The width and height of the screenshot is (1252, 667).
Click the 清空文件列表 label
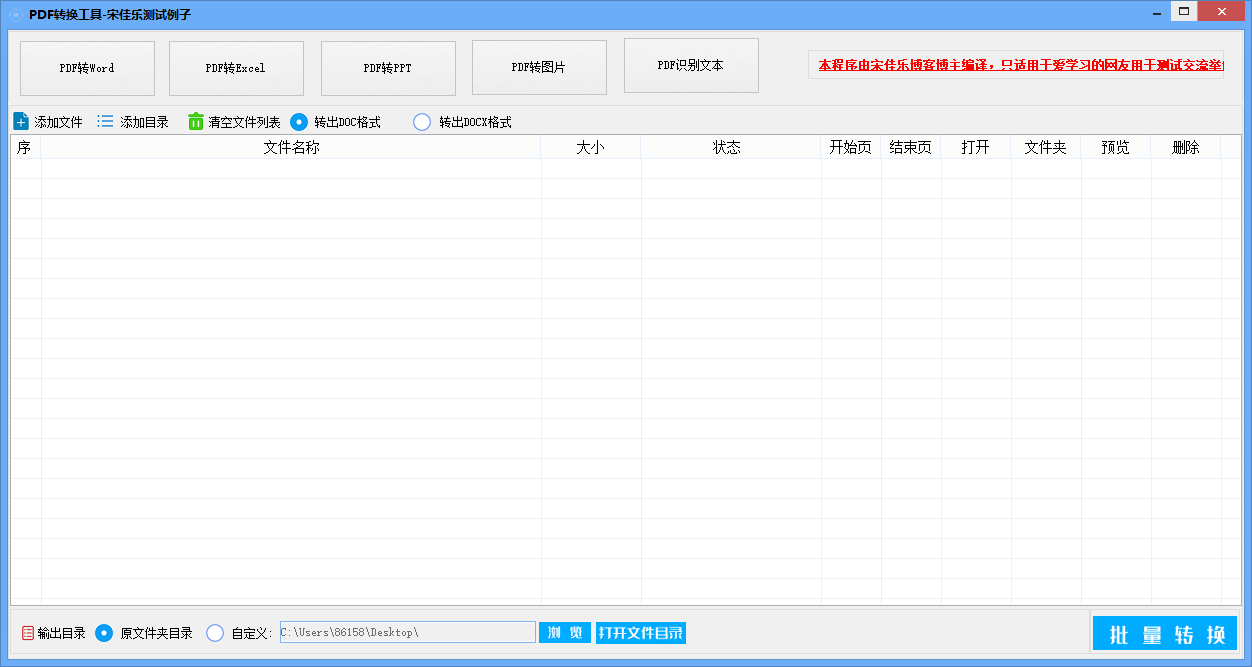245,122
